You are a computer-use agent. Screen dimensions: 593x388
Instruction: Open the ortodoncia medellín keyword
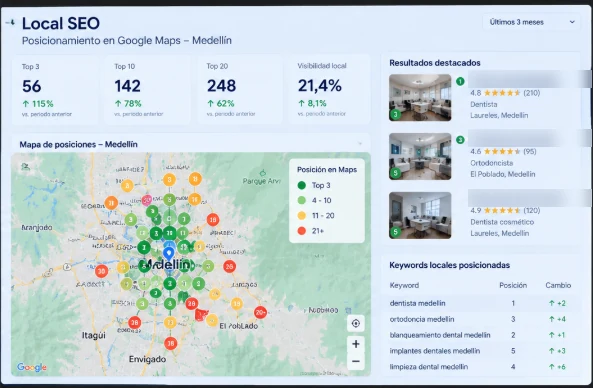tap(422, 319)
